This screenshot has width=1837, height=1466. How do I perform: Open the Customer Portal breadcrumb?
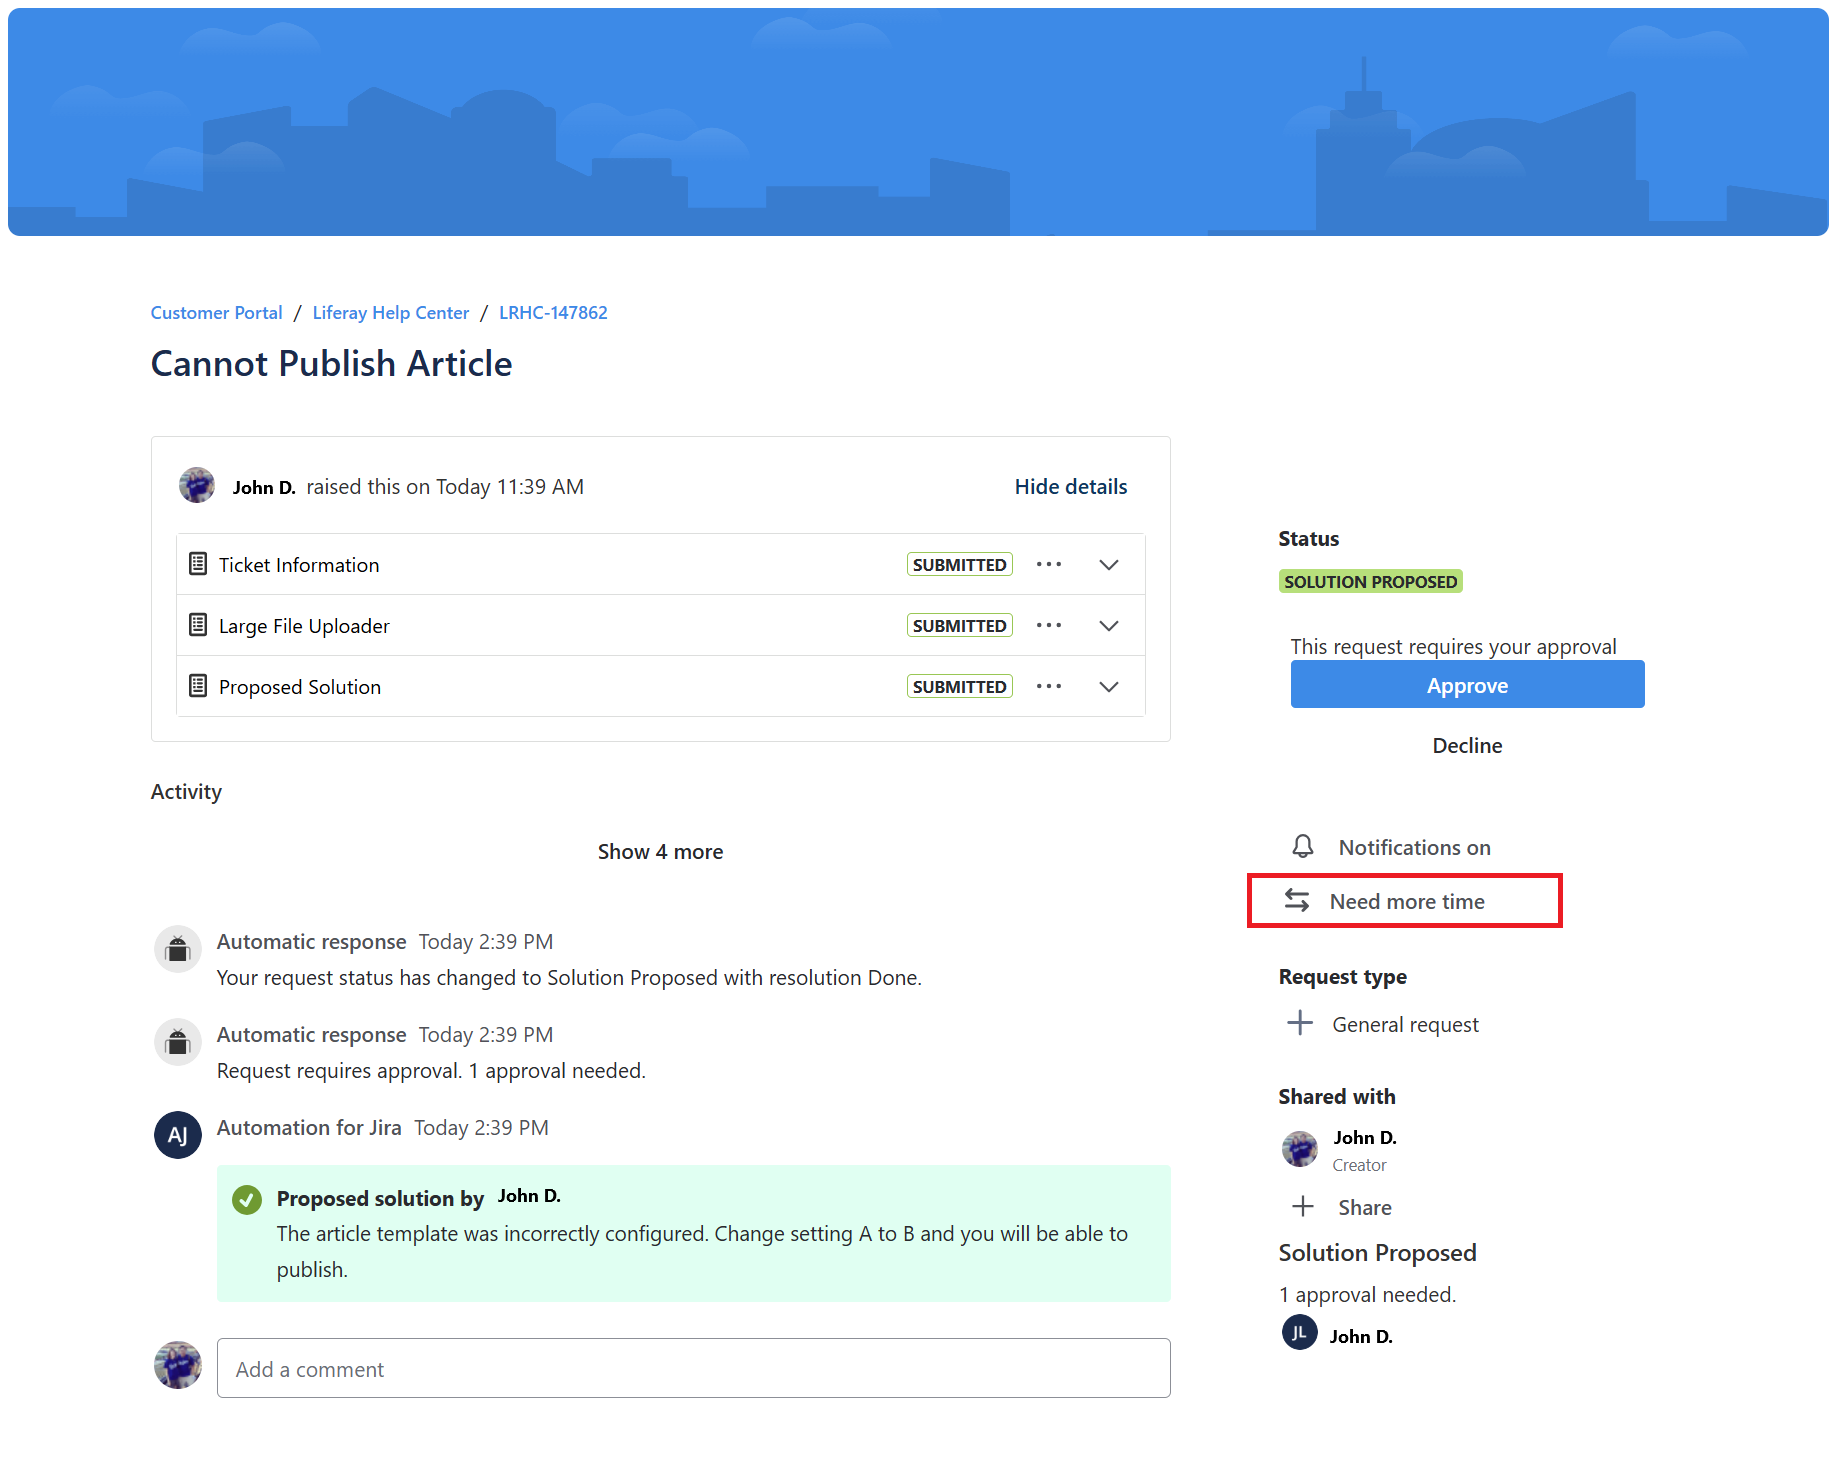click(x=216, y=313)
